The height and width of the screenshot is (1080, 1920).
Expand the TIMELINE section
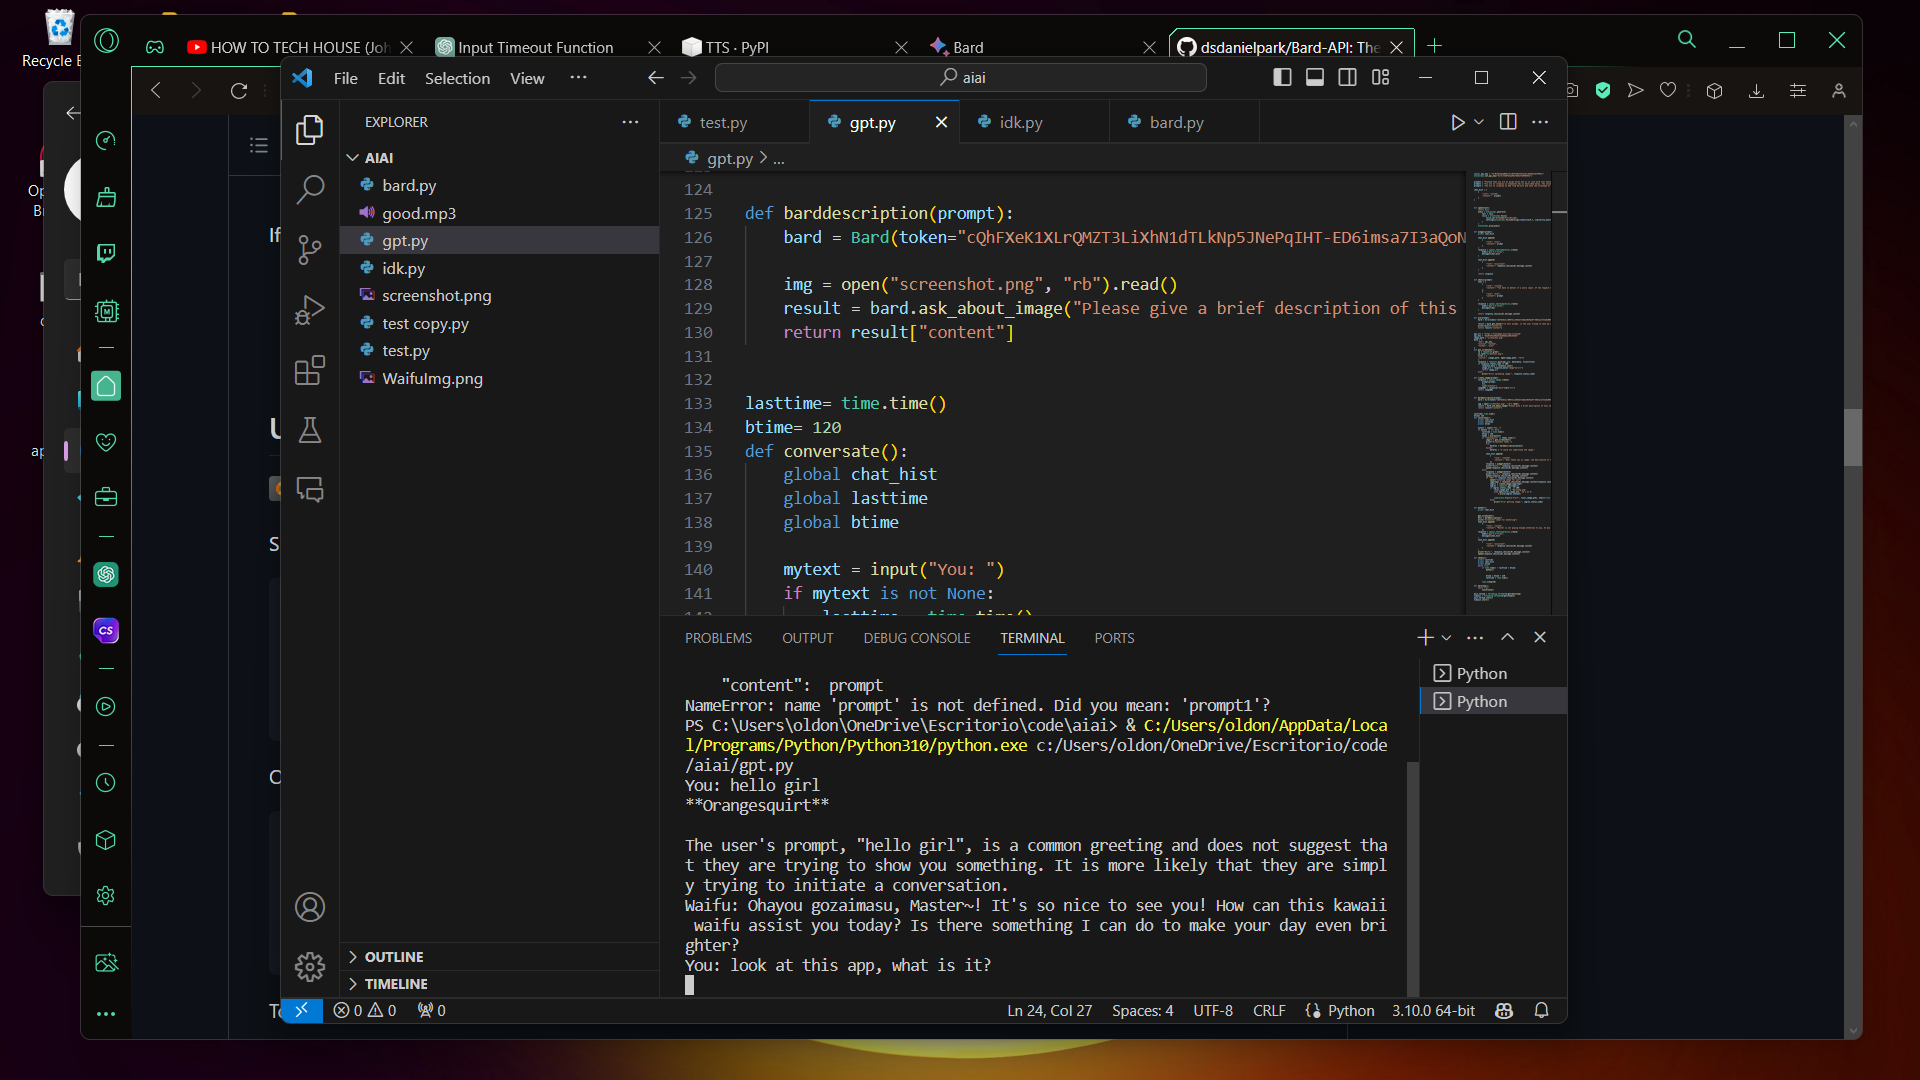tap(396, 984)
